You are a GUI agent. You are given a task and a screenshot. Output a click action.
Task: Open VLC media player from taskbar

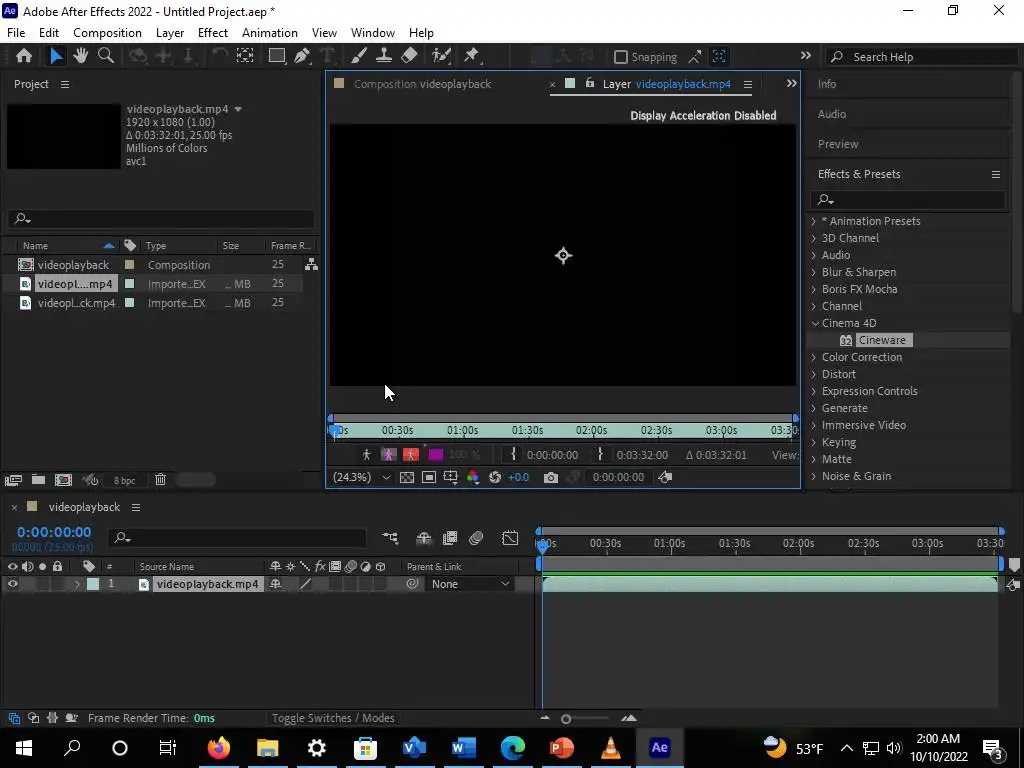tap(611, 748)
